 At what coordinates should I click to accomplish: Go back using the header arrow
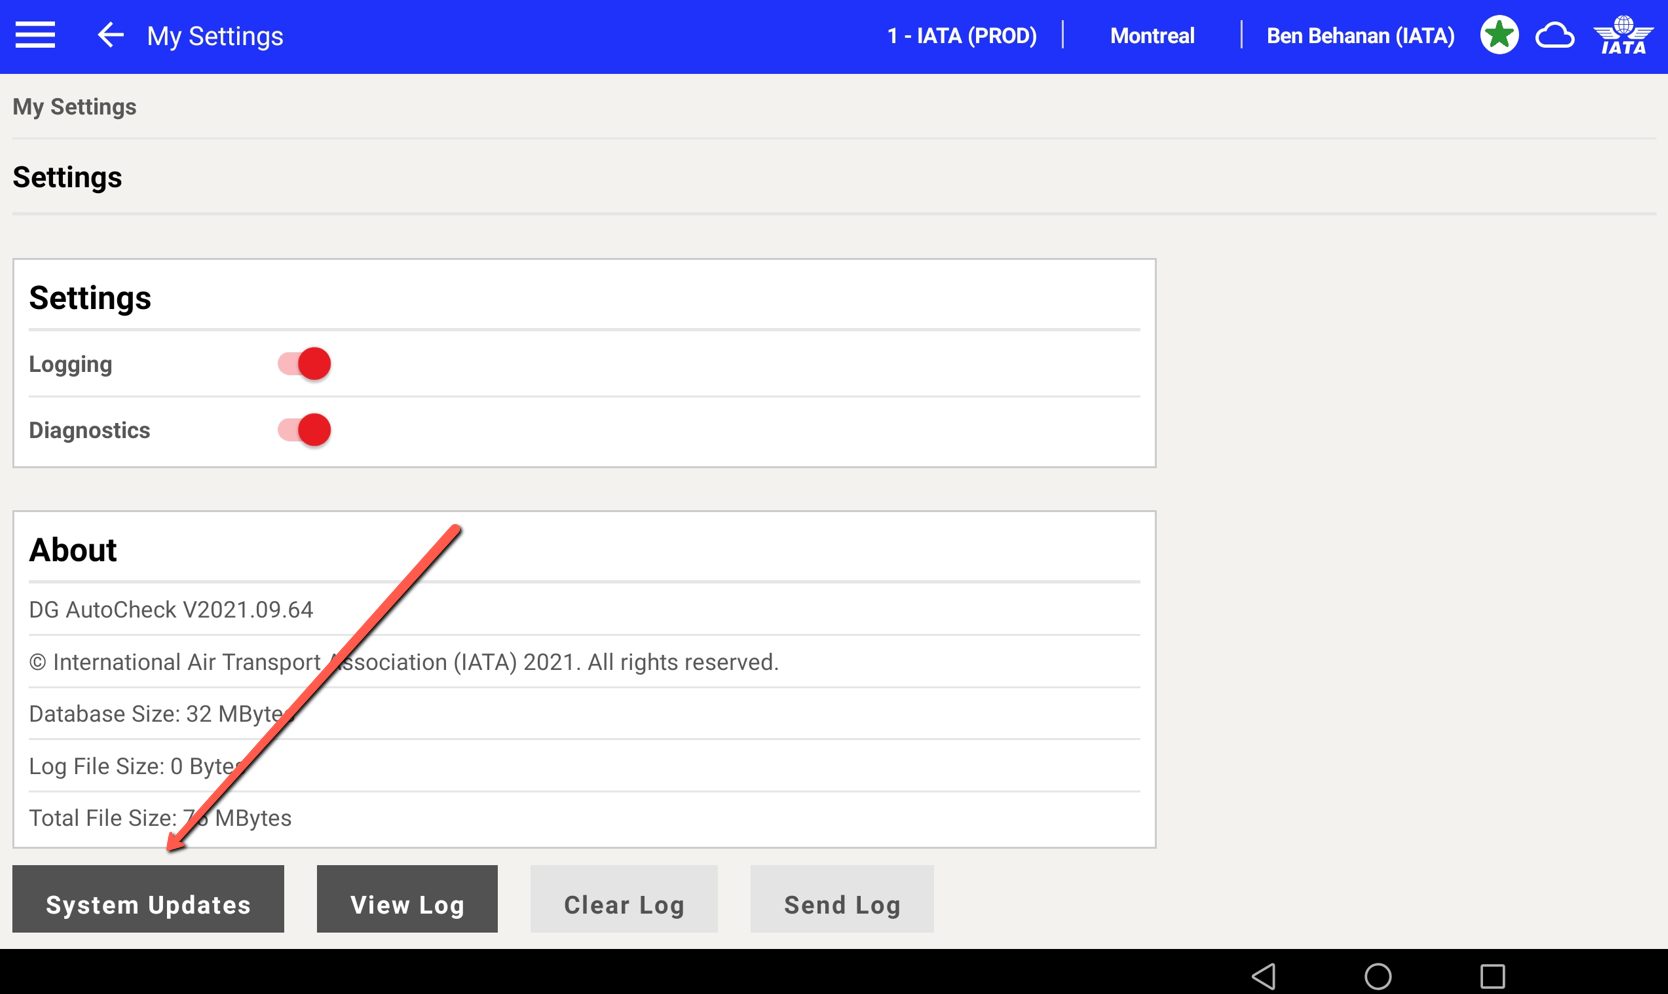tap(110, 36)
